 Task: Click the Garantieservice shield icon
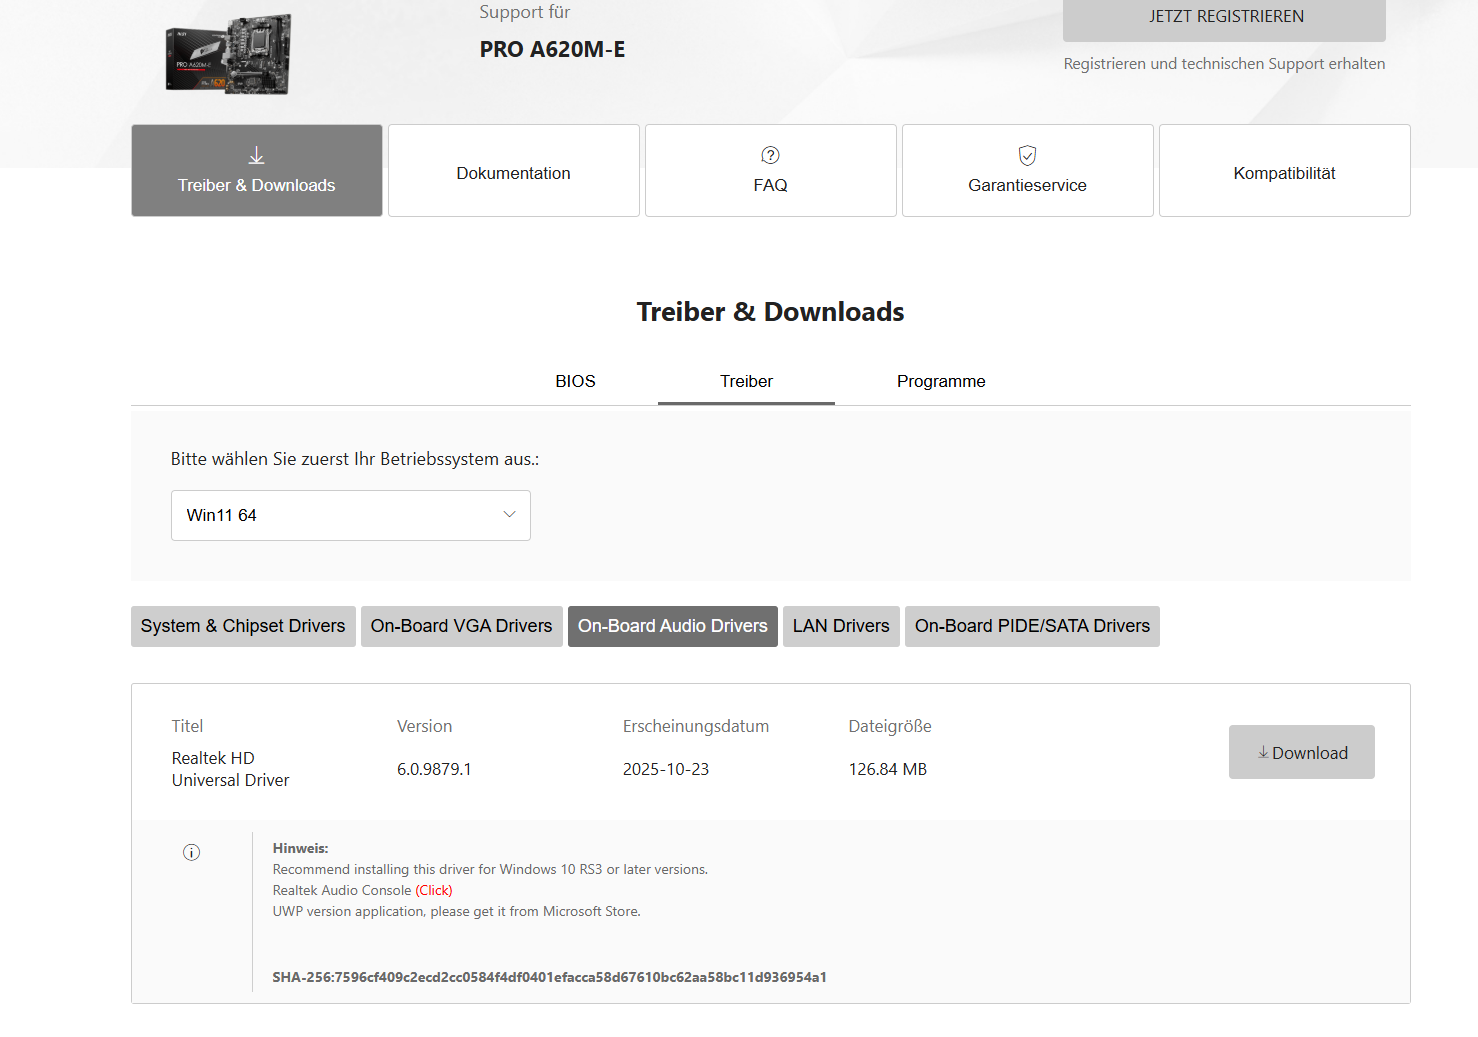click(1027, 155)
